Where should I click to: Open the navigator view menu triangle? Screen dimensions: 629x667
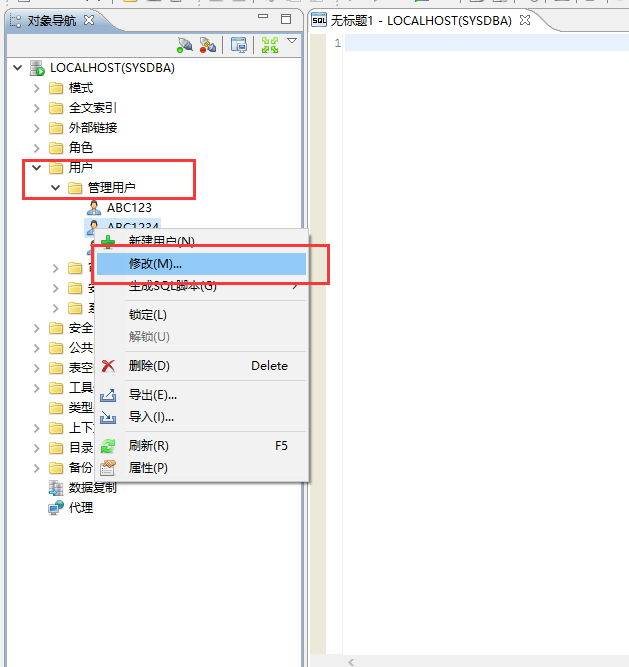coord(292,41)
